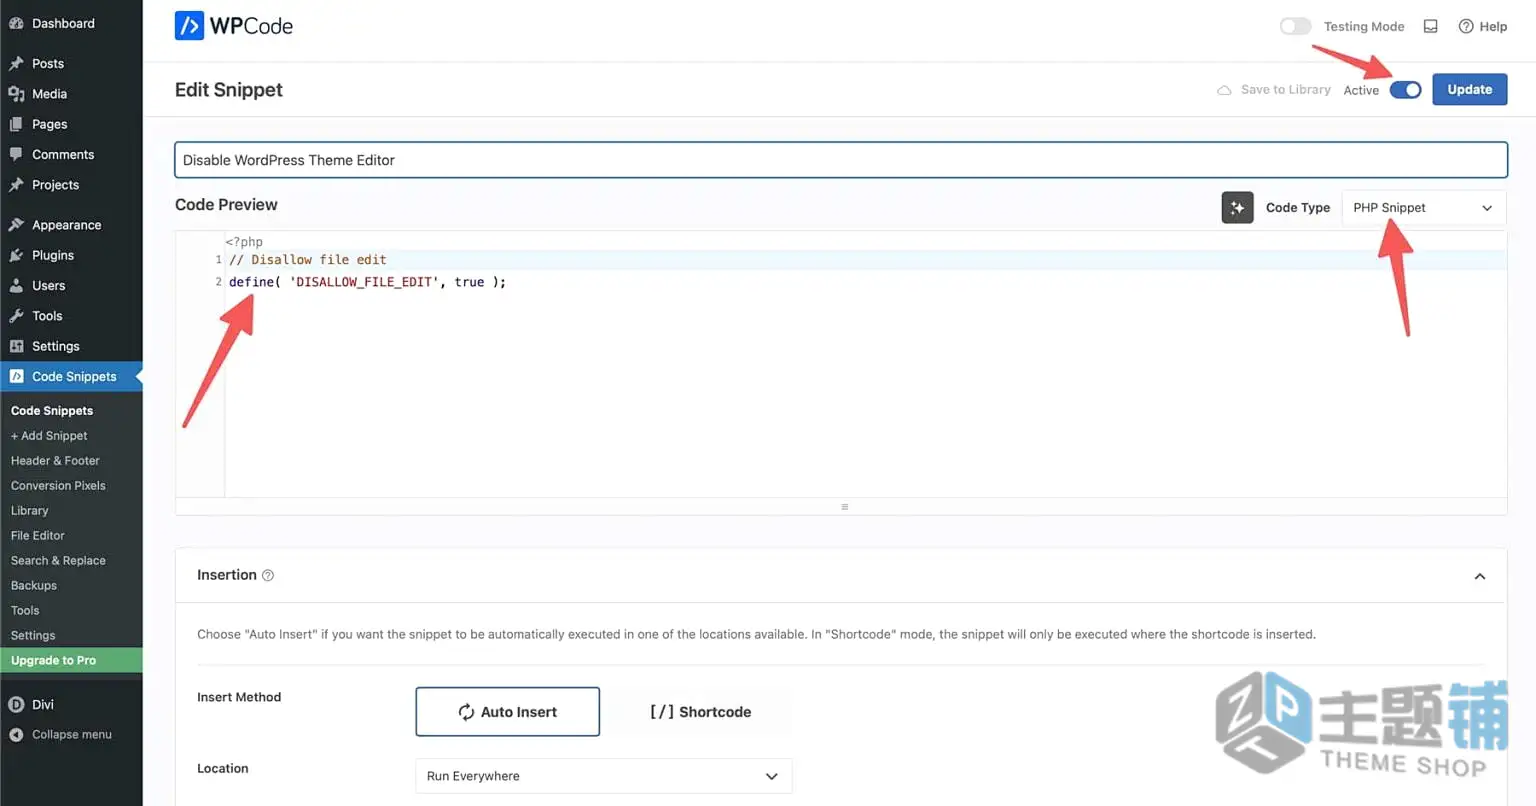
Task: Open Help via question-mark icon
Action: click(1466, 26)
